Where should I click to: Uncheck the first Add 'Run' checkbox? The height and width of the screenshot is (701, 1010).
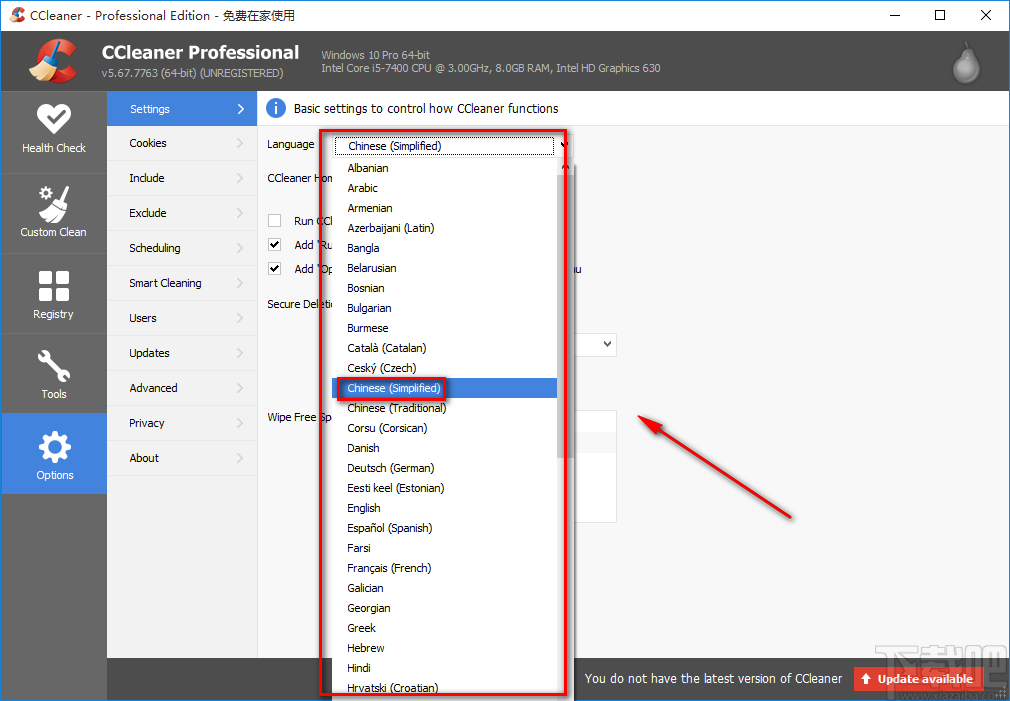click(x=274, y=245)
